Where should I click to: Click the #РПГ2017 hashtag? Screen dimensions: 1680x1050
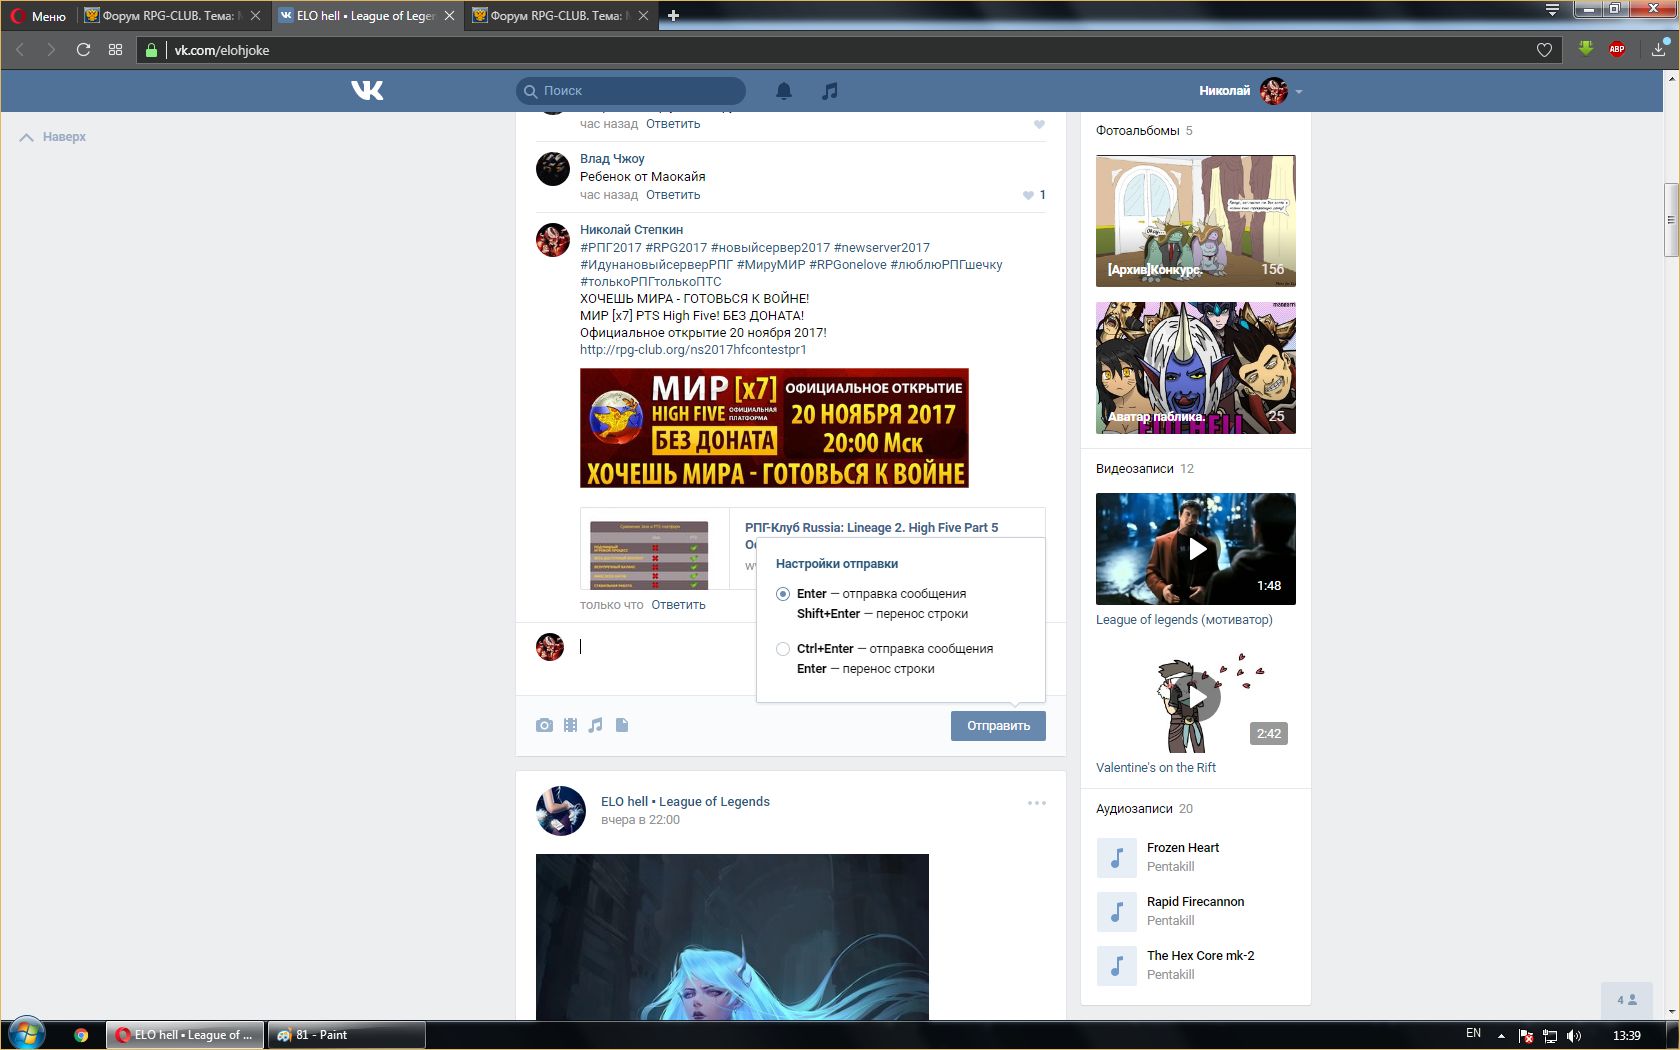[x=611, y=248]
